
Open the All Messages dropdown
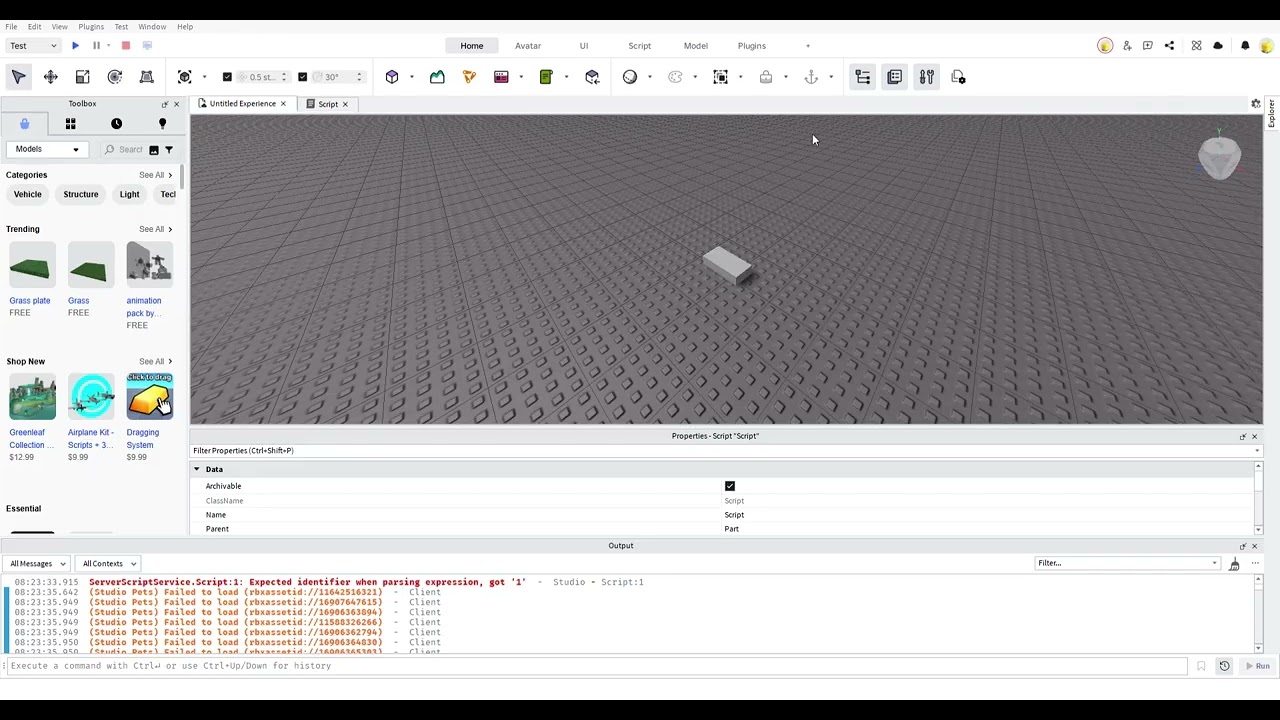[x=38, y=563]
